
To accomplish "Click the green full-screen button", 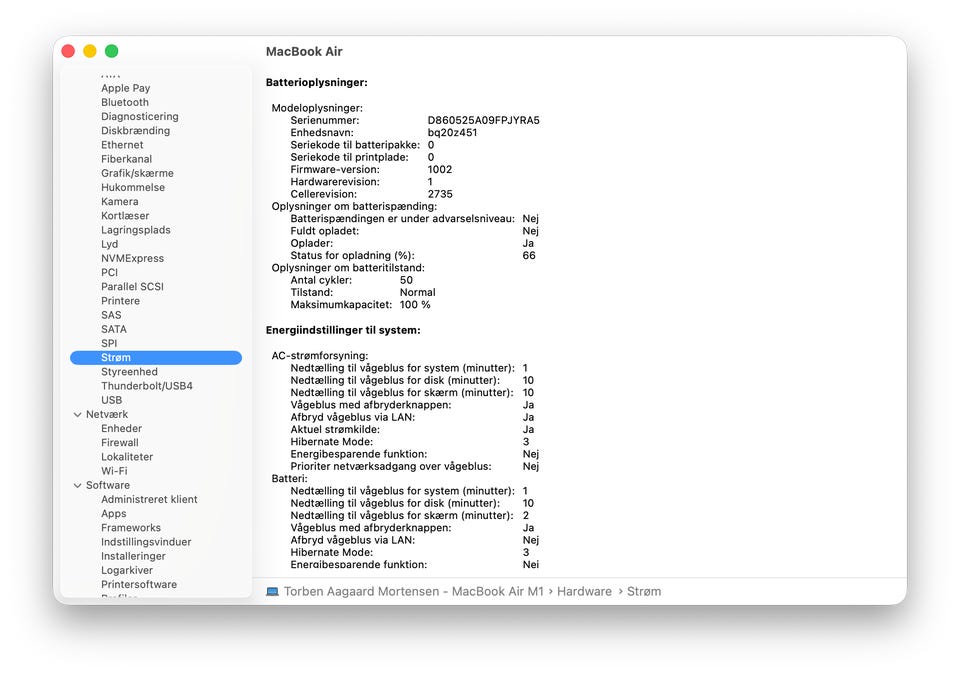I will (x=111, y=51).
